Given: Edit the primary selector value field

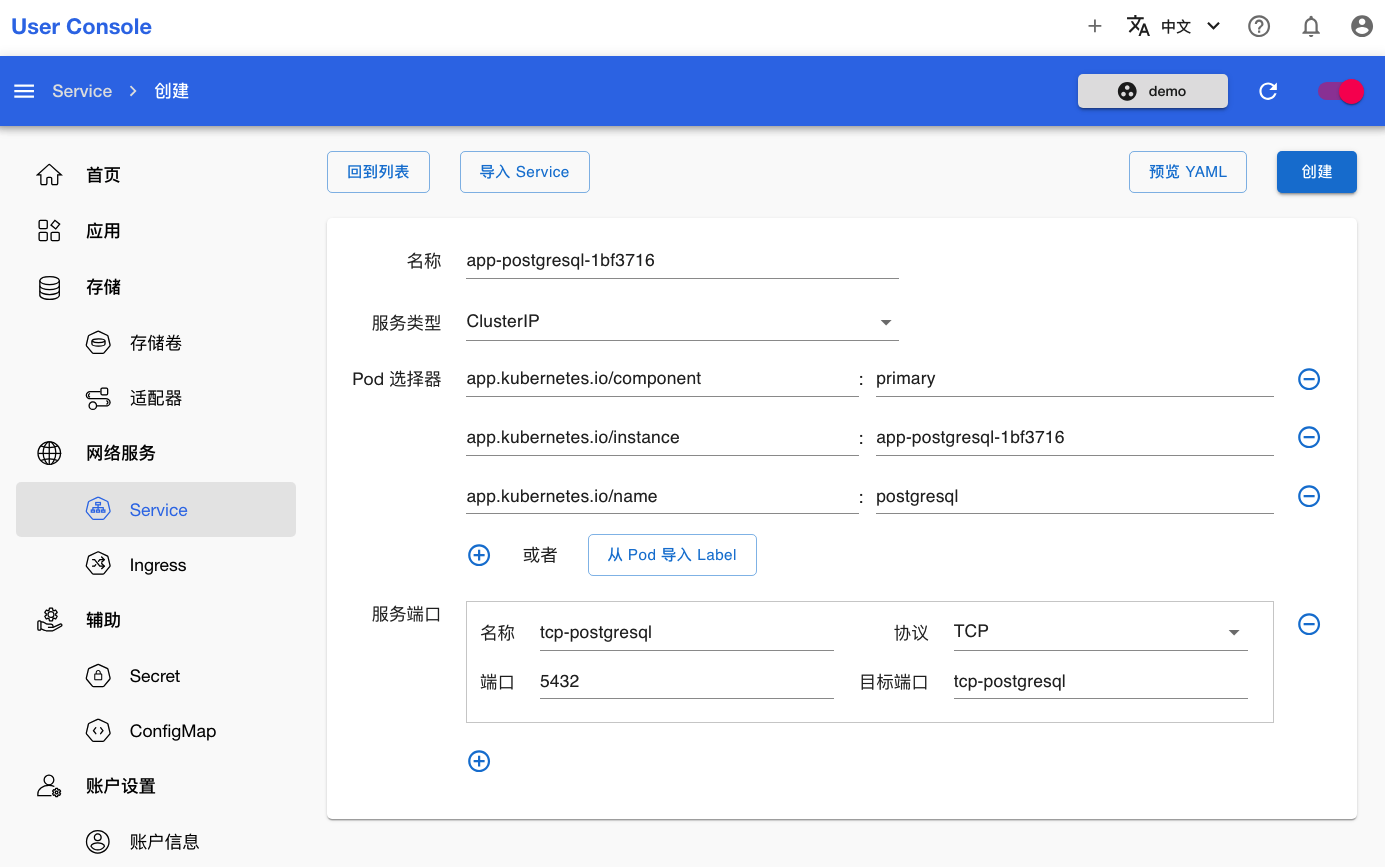Looking at the screenshot, I should pos(1075,379).
